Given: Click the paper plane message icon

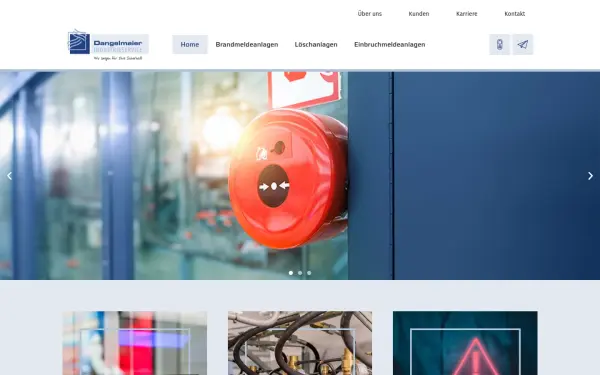Looking at the screenshot, I should pyautogui.click(x=523, y=45).
